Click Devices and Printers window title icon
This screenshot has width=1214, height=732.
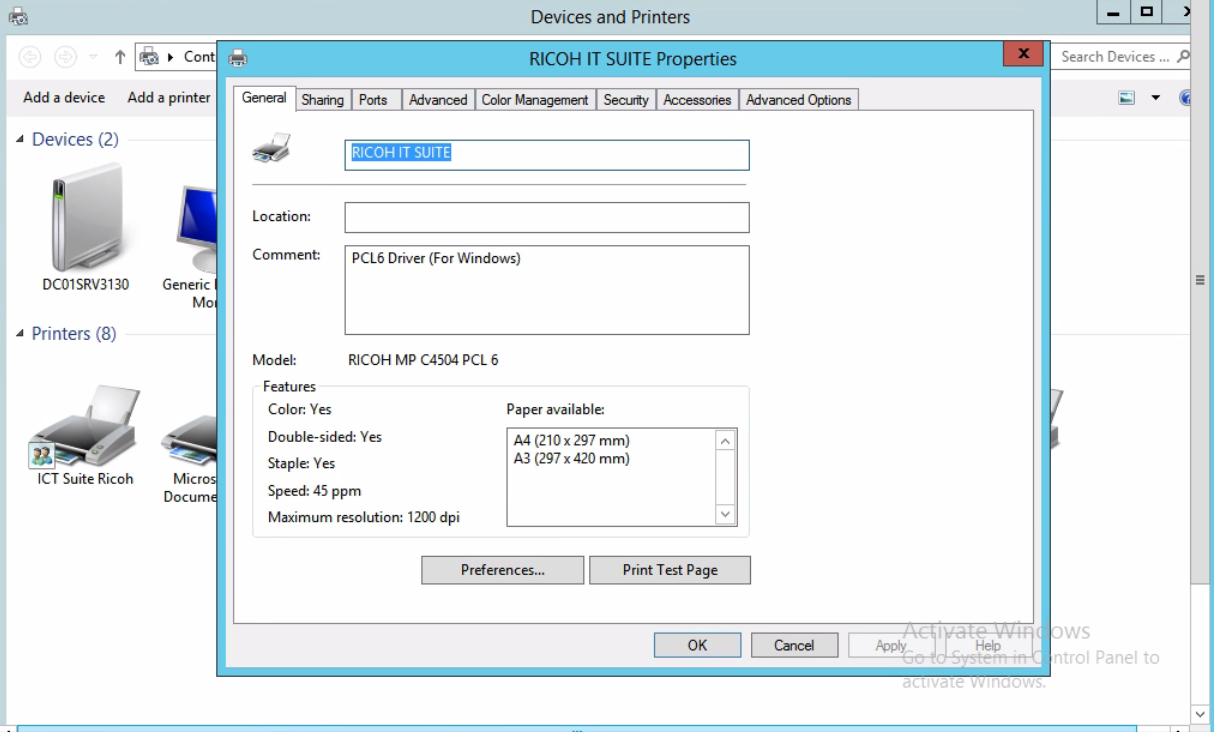coord(18,16)
